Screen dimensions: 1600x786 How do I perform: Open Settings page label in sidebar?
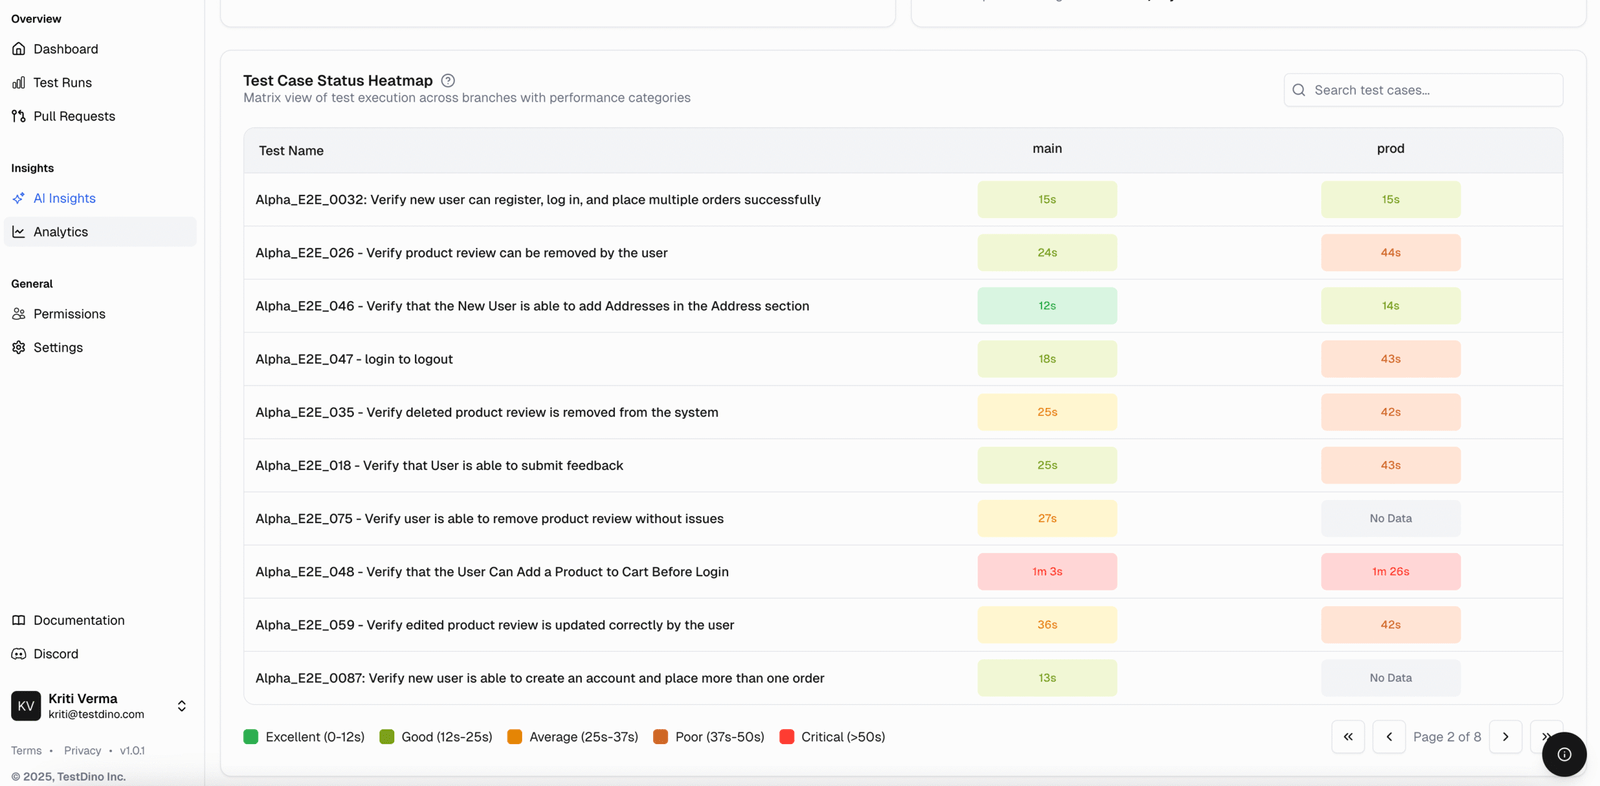coord(58,348)
